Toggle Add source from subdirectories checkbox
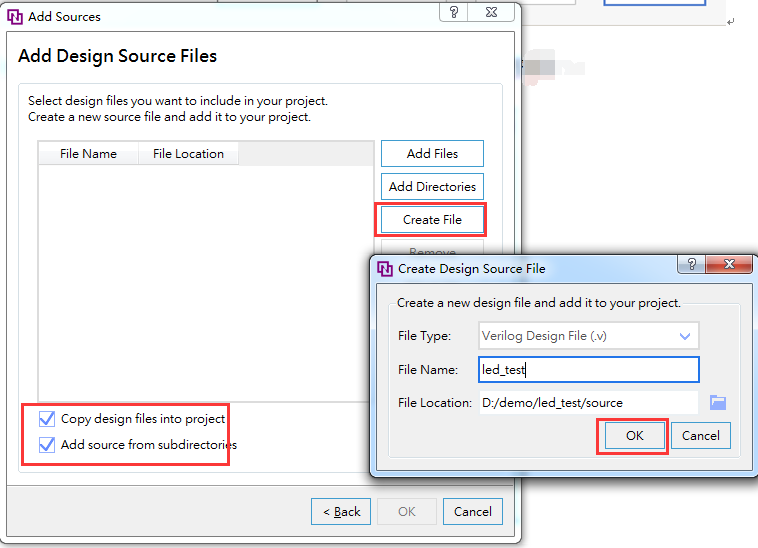This screenshot has height=548, width=758. (x=47, y=445)
